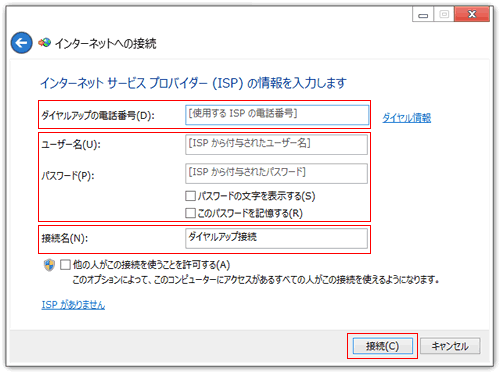
Task: Follow the ISP がありません link
Action: 73,304
